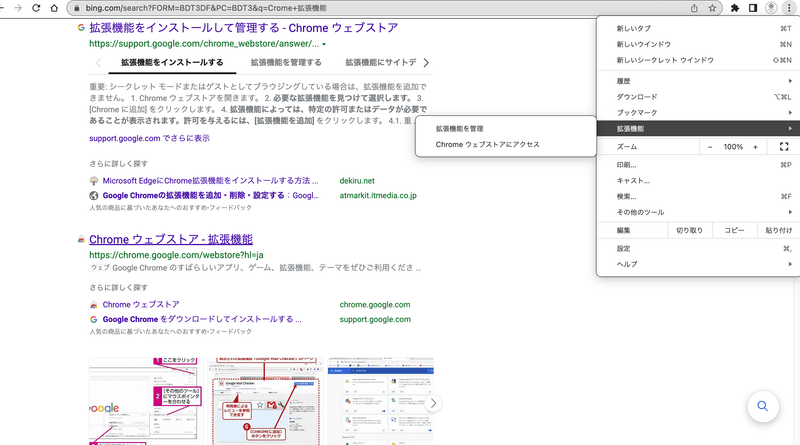This screenshot has height=445, width=800.
Task: Click the share icon in address bar
Action: click(x=694, y=8)
